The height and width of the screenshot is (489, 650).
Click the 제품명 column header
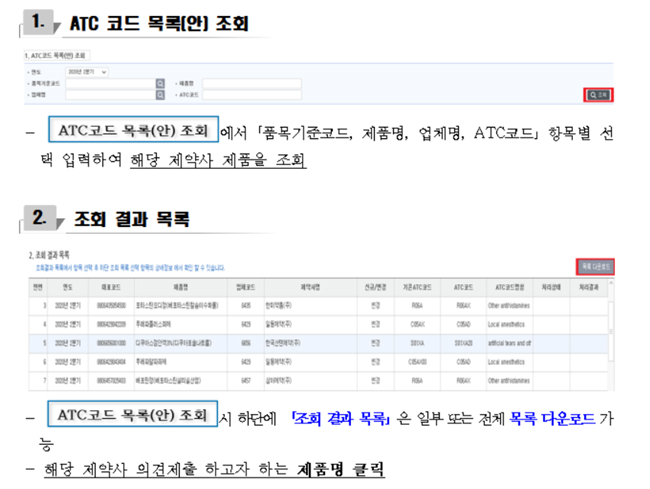coord(181,287)
